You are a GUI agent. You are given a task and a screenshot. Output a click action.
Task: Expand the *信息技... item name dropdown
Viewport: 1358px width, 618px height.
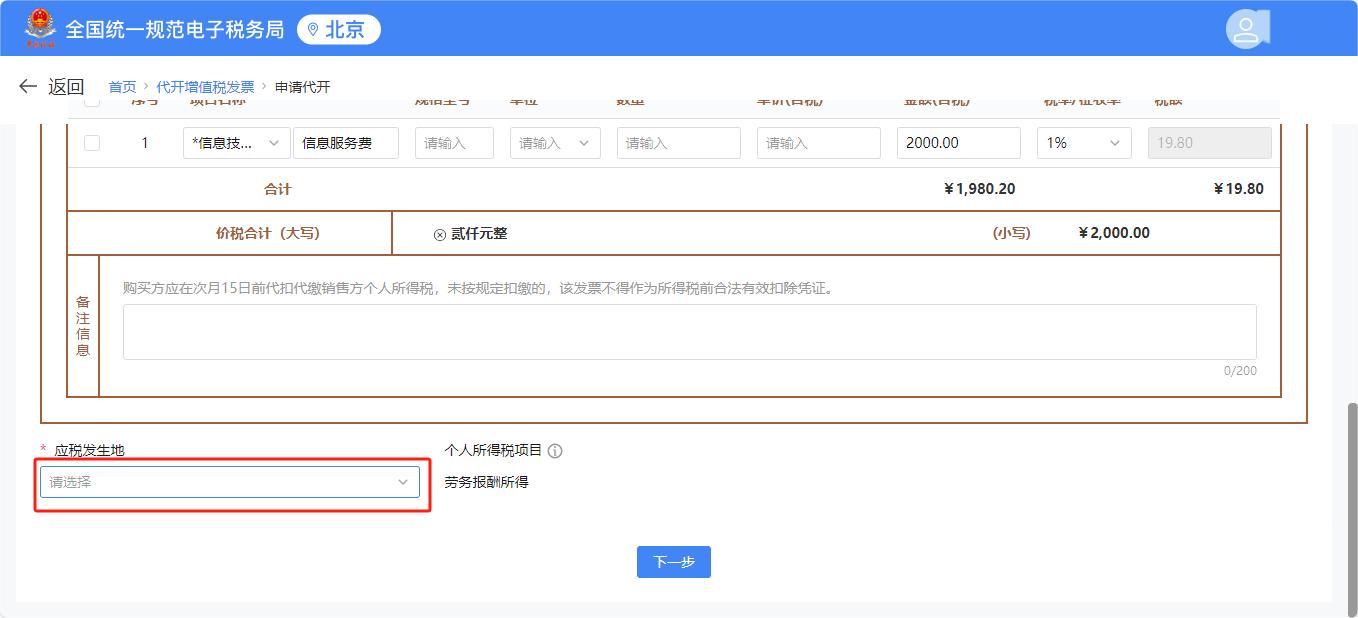click(236, 143)
